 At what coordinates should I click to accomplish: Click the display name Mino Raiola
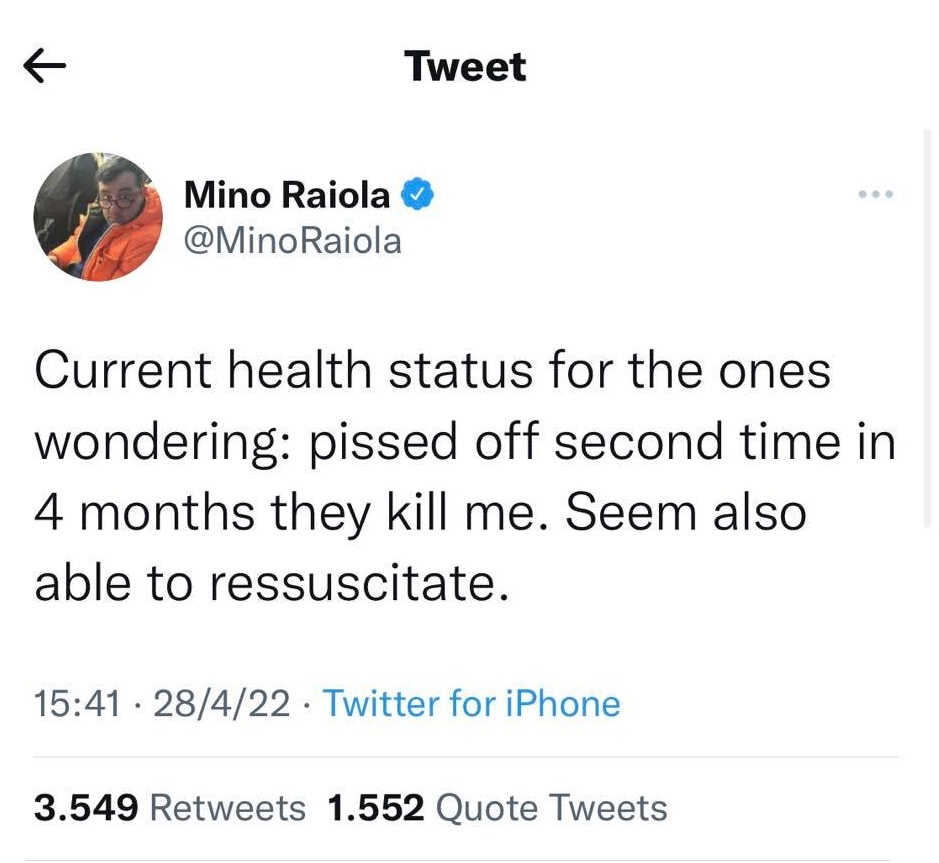287,195
